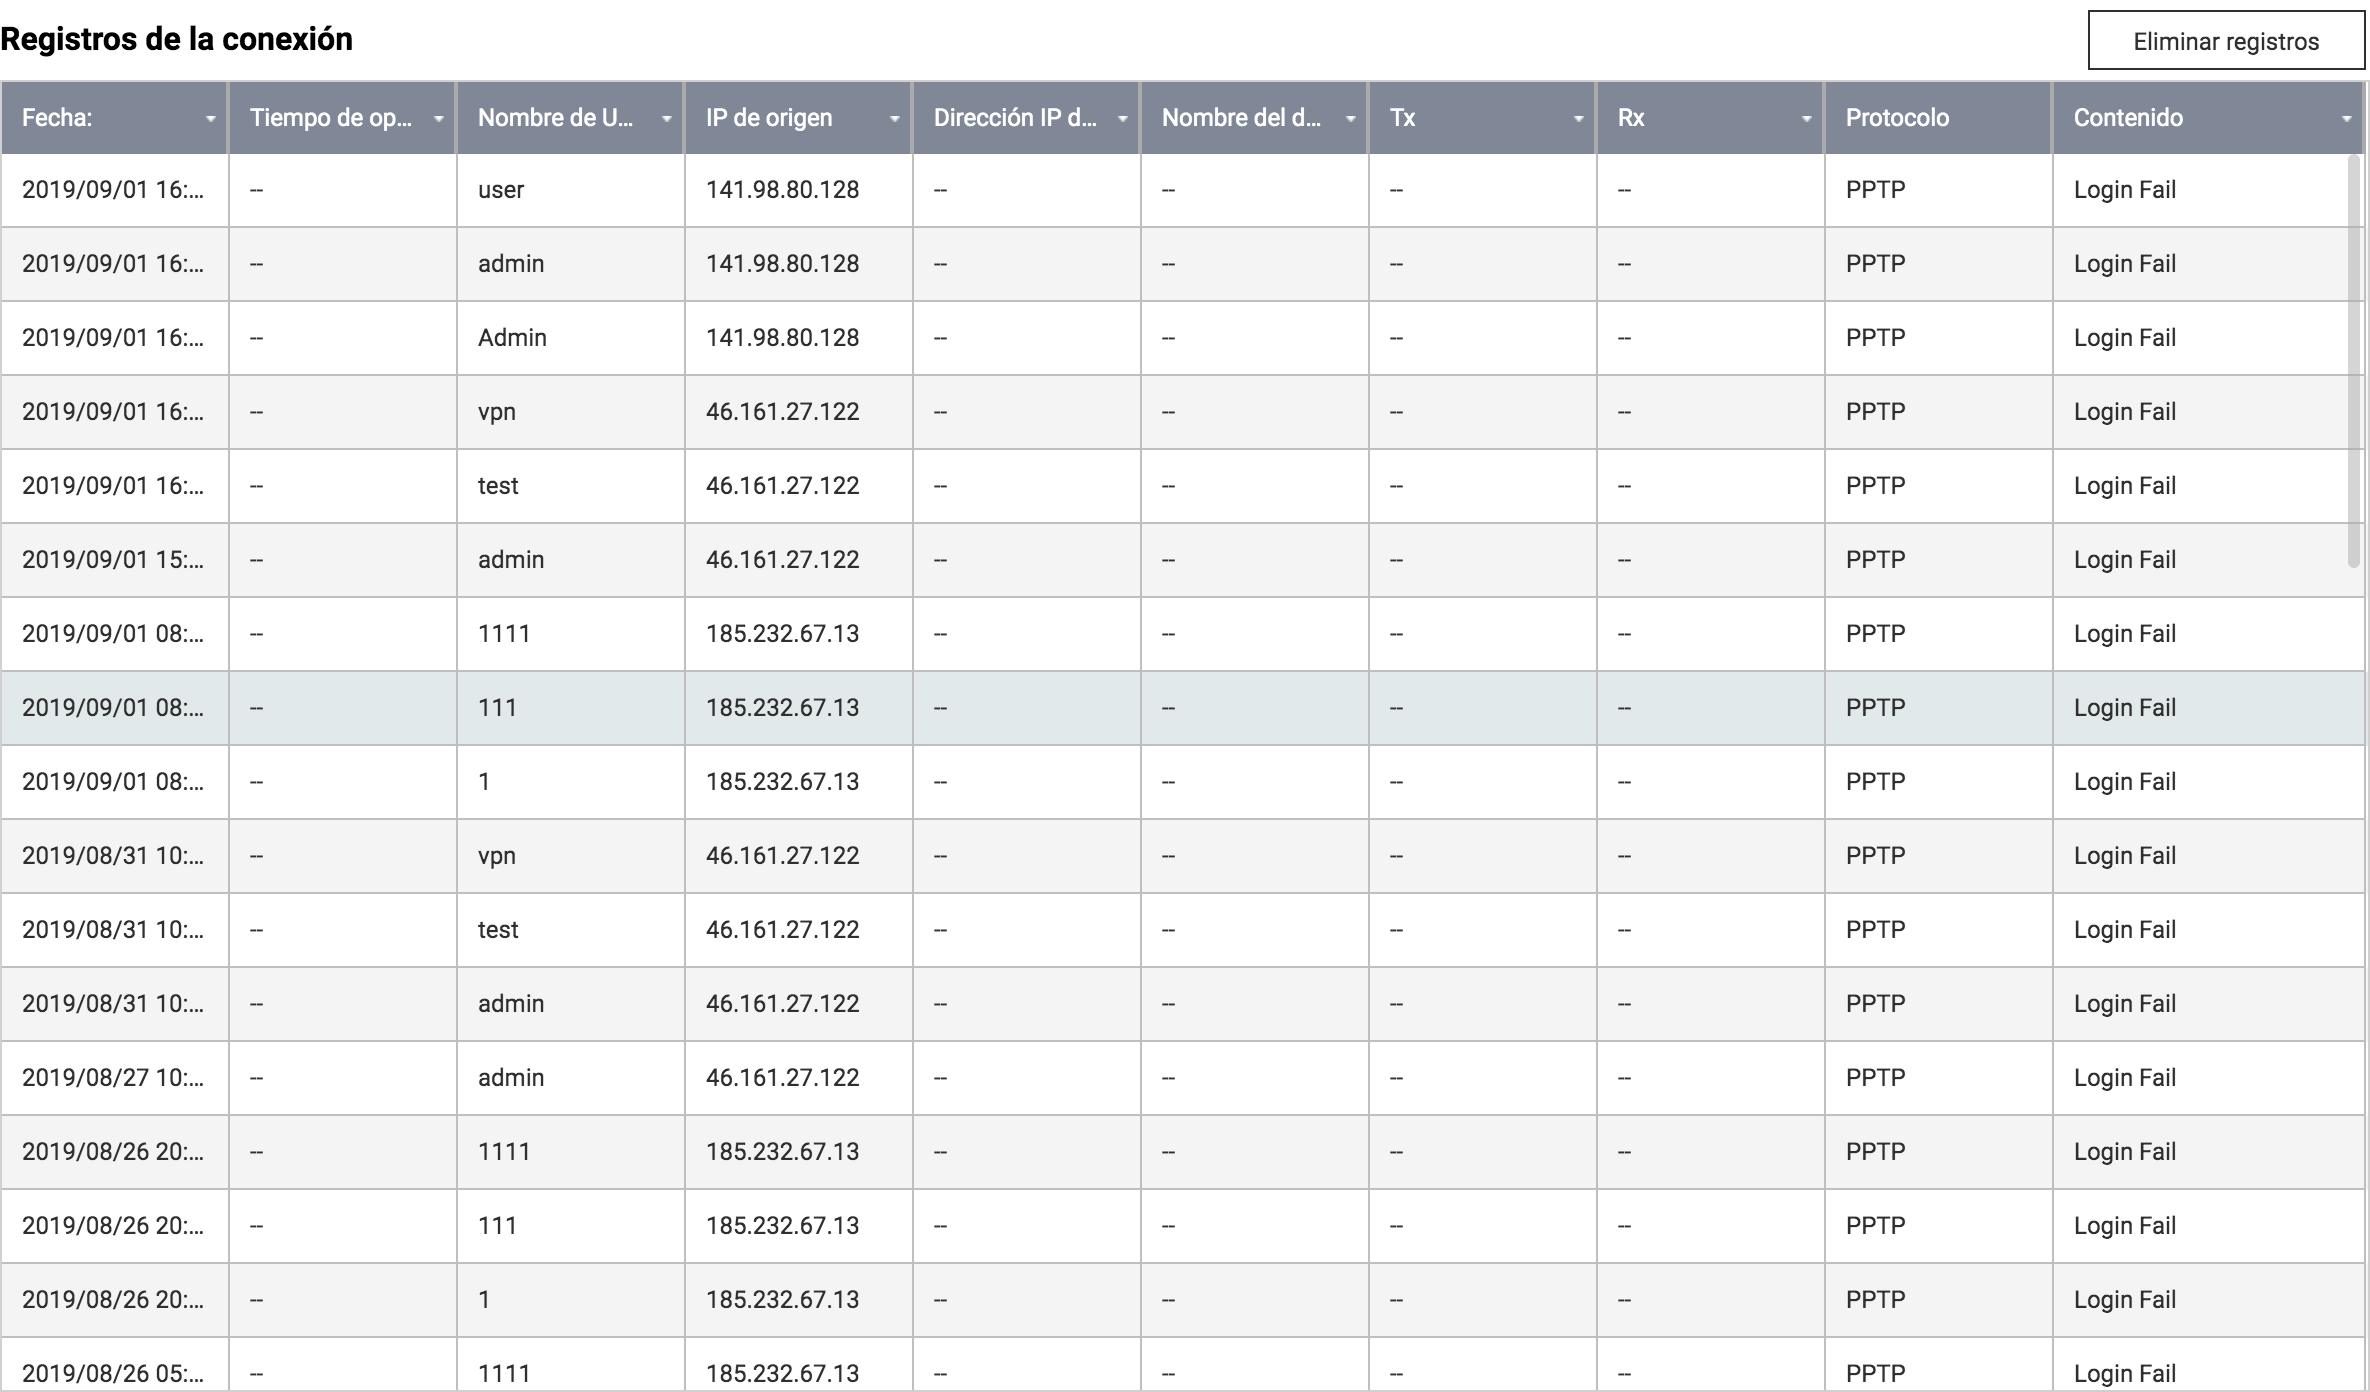Sort by the Fecha header label
The width and height of the screenshot is (2370, 1392).
pos(57,118)
